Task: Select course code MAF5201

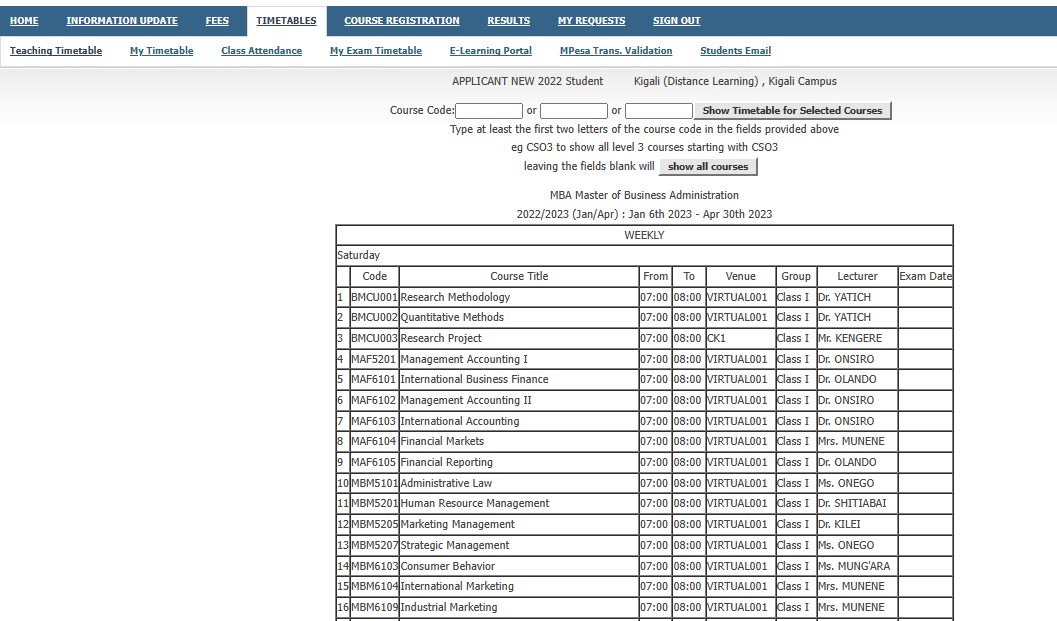Action: [x=373, y=359]
